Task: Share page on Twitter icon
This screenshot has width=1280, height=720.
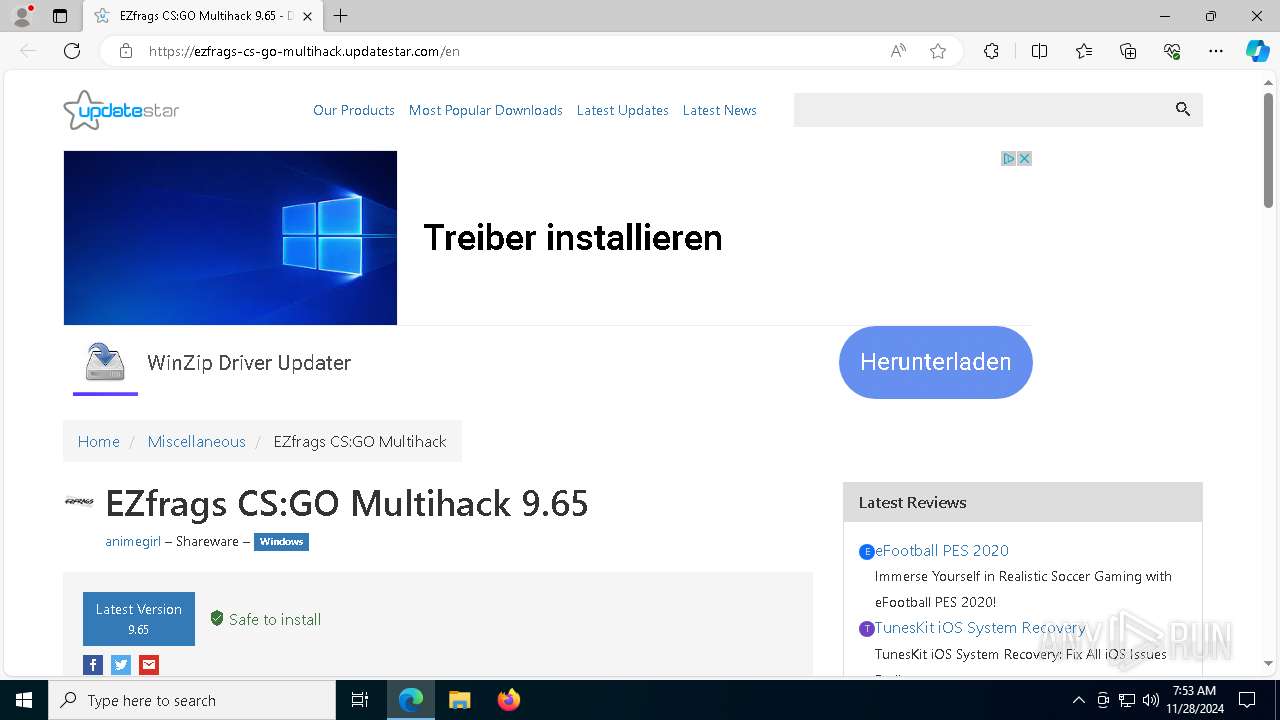Action: pos(121,665)
